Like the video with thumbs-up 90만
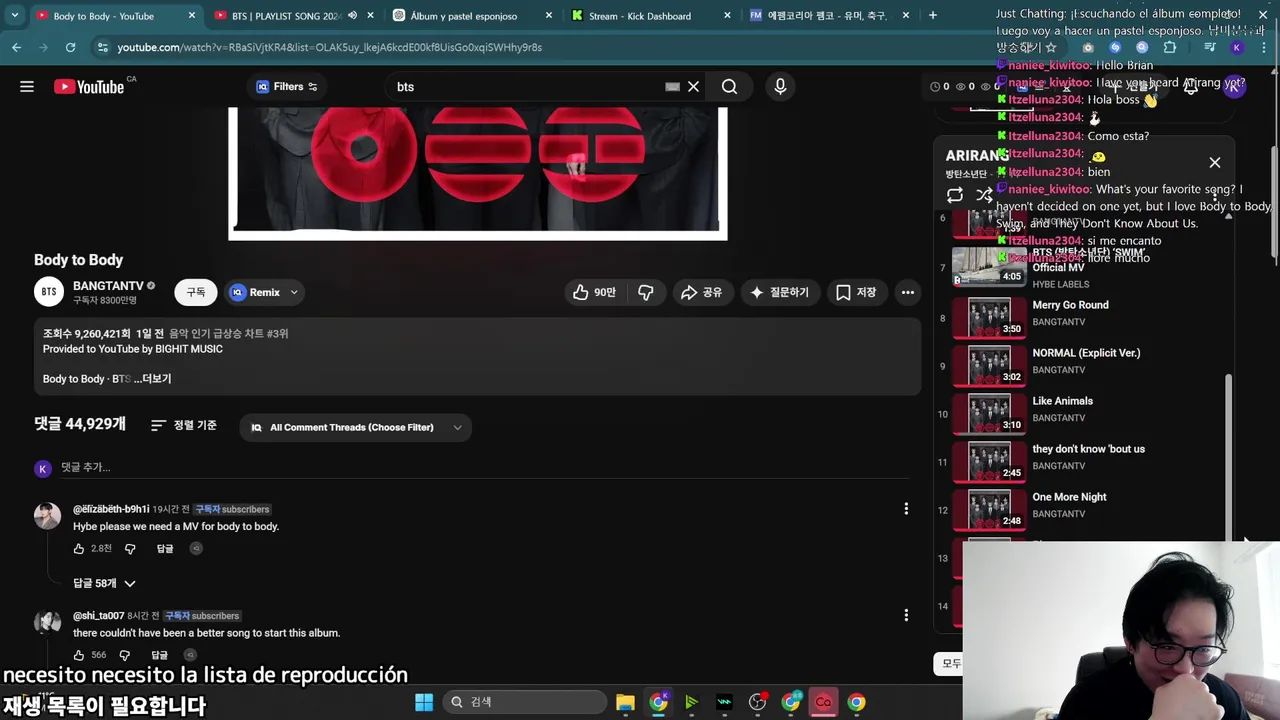The width and height of the screenshot is (1280, 720). [593, 292]
